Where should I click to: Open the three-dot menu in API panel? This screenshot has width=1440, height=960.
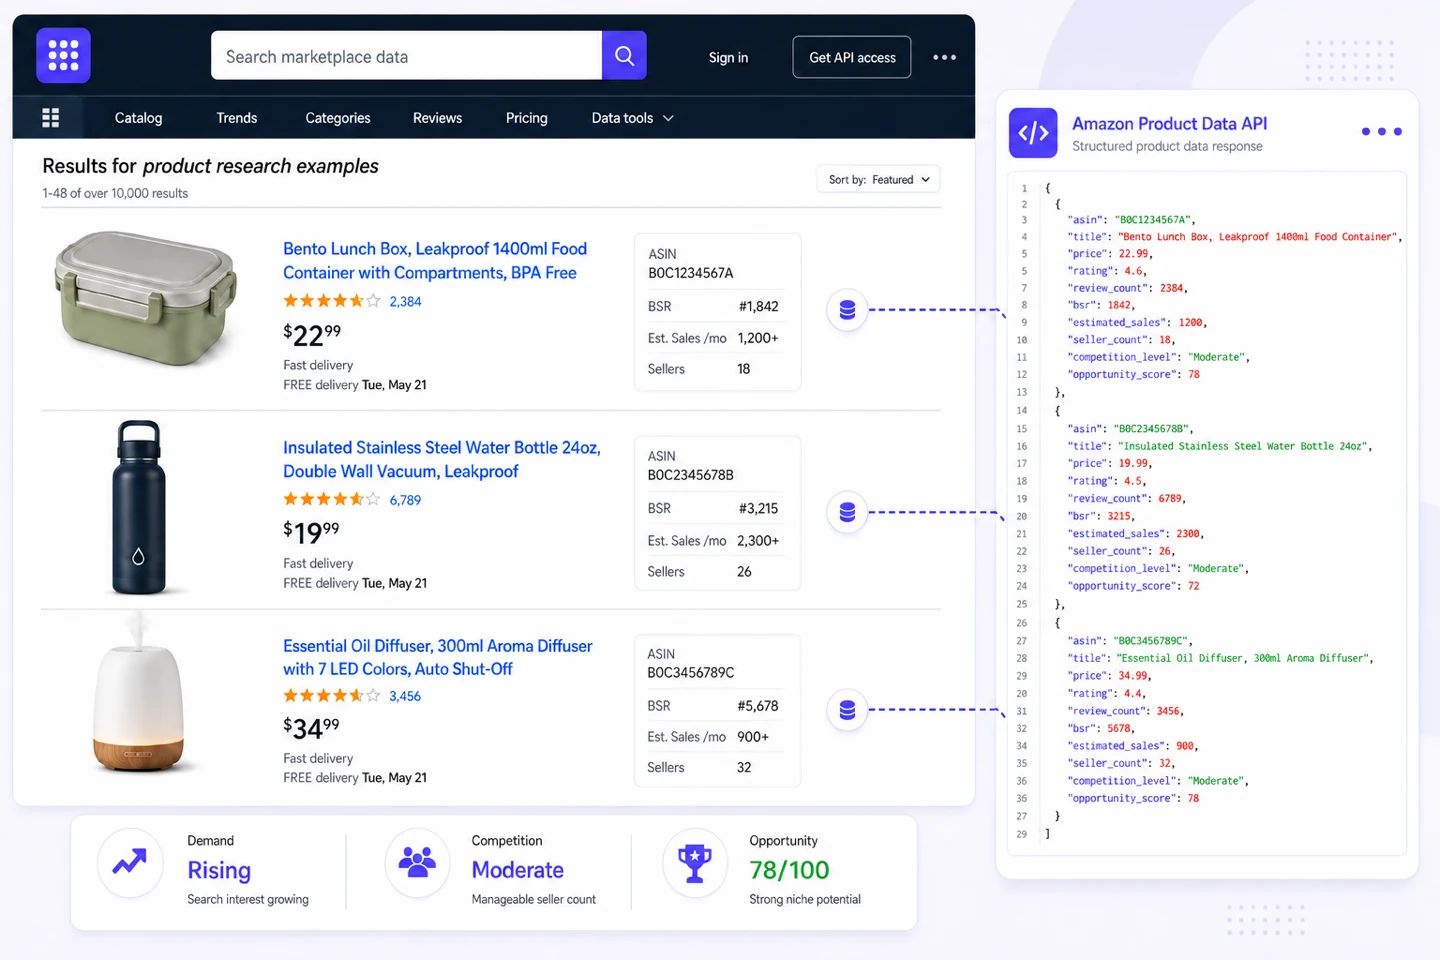tap(1381, 132)
